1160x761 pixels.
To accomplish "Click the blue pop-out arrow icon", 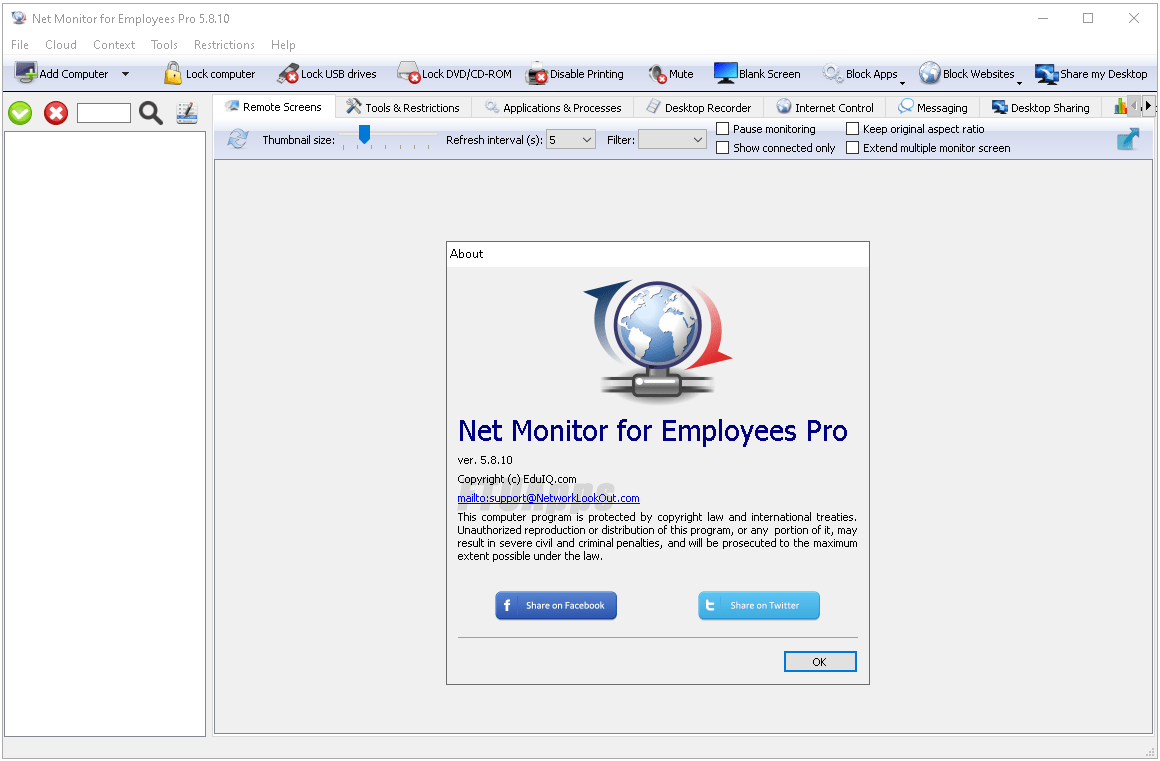I will (1127, 138).
